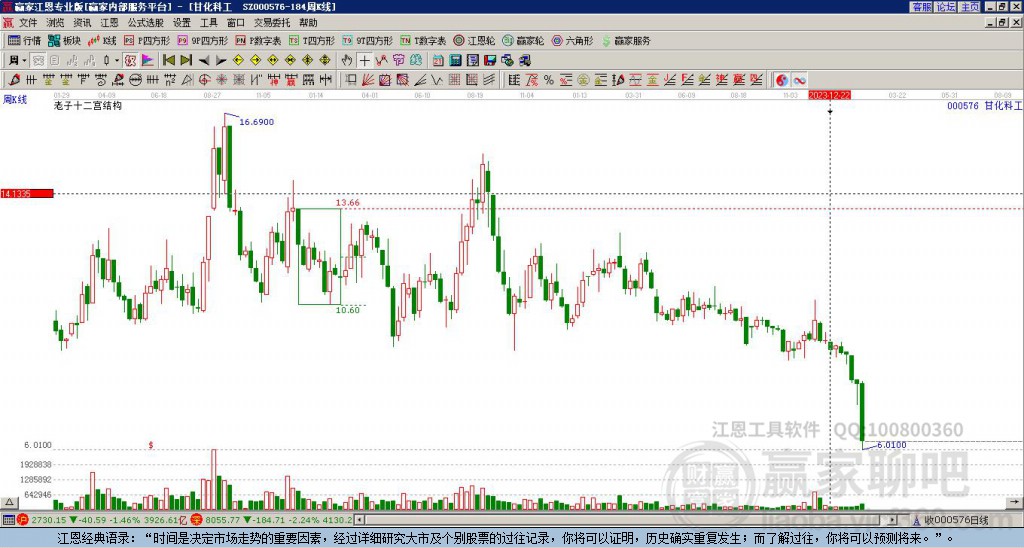The height and width of the screenshot is (548, 1024).
Task: Open the P四方形 tool
Action: point(147,40)
